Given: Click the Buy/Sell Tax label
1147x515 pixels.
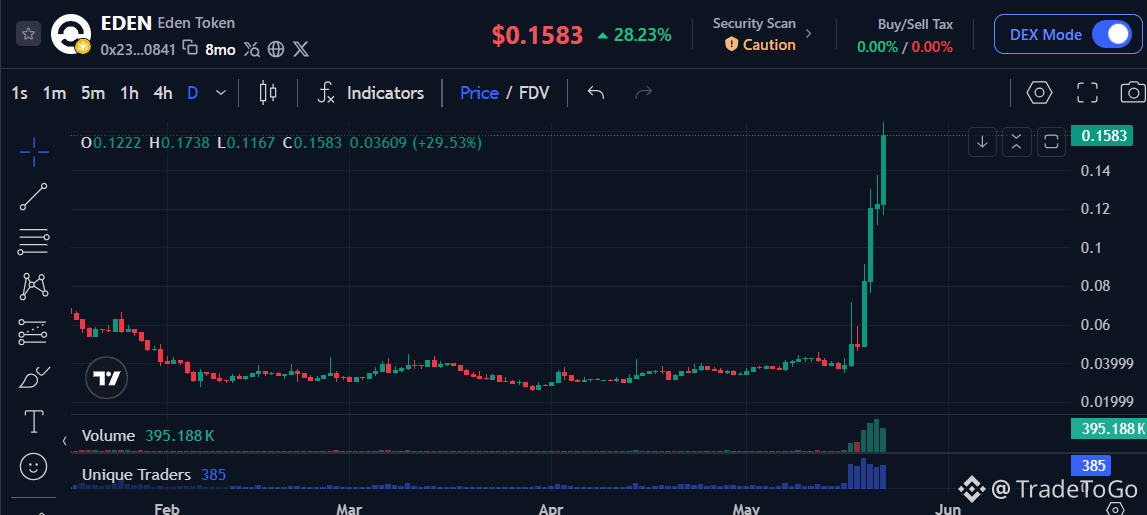Looking at the screenshot, I should click(x=915, y=24).
